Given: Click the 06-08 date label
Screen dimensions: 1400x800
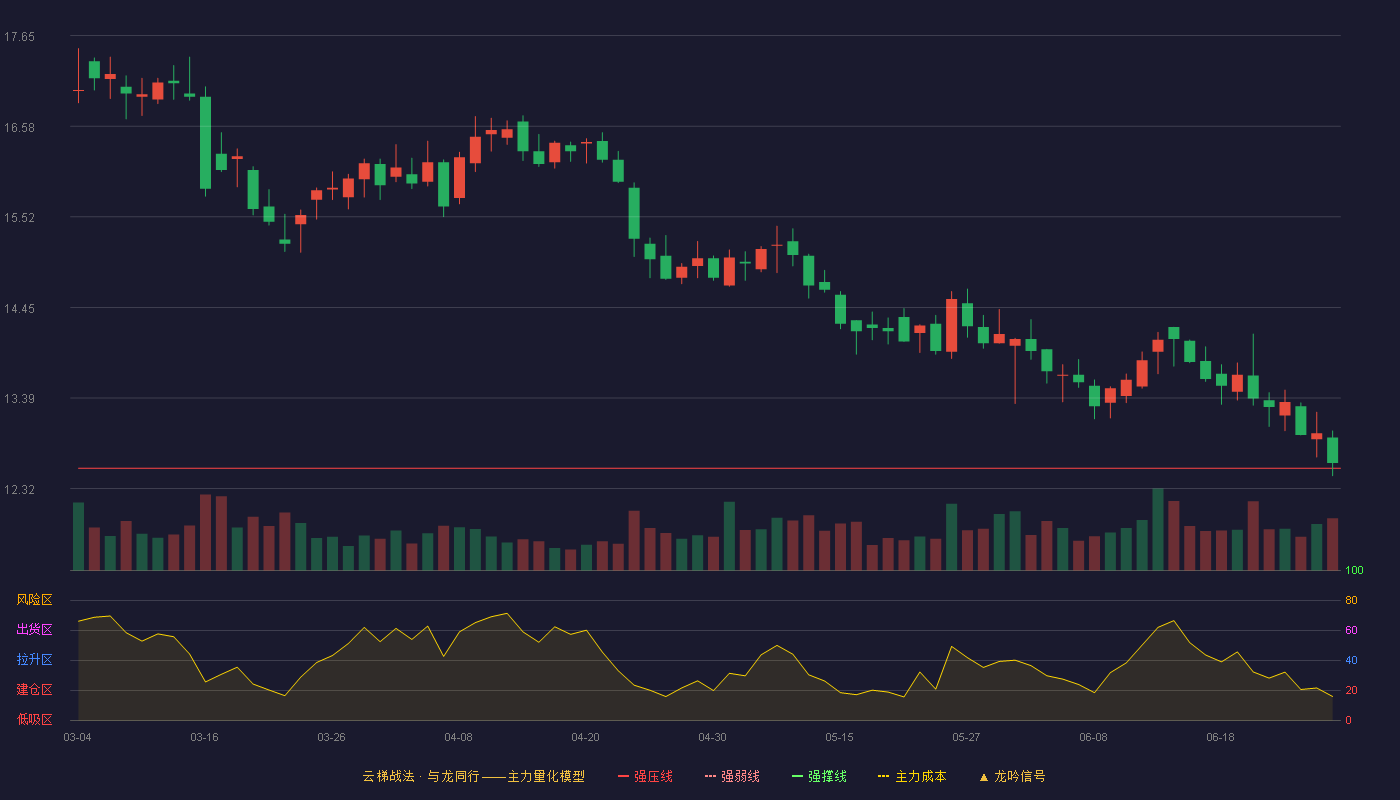Looking at the screenshot, I should click(1093, 737).
